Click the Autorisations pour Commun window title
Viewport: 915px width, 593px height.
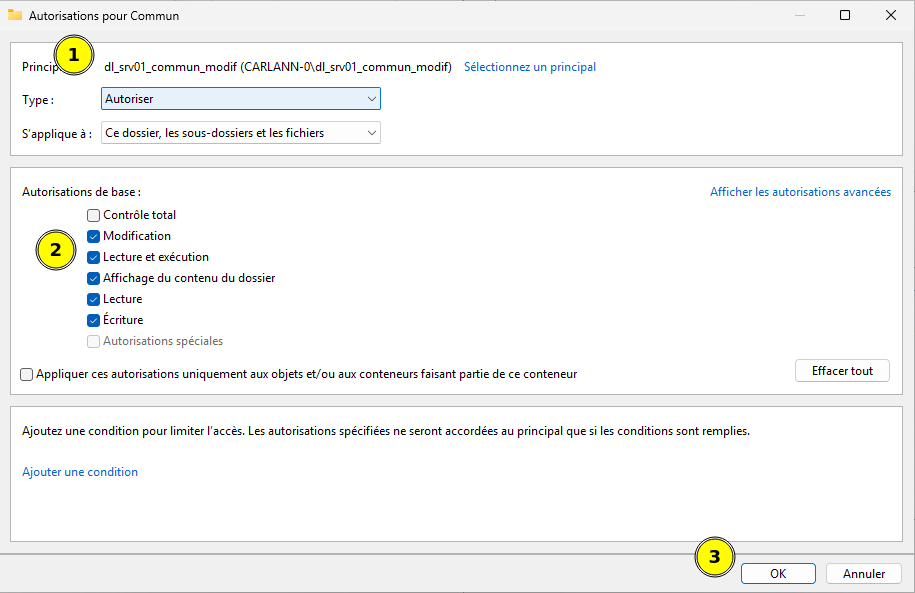tap(104, 16)
